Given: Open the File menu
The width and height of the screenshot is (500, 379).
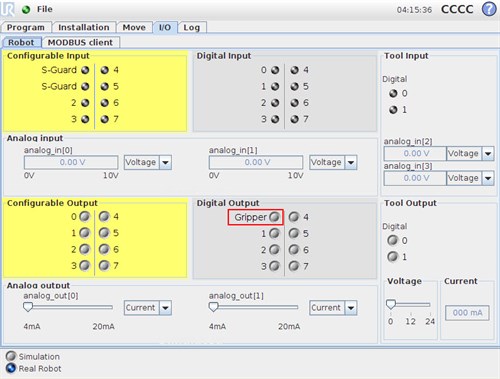Looking at the screenshot, I should (x=45, y=9).
